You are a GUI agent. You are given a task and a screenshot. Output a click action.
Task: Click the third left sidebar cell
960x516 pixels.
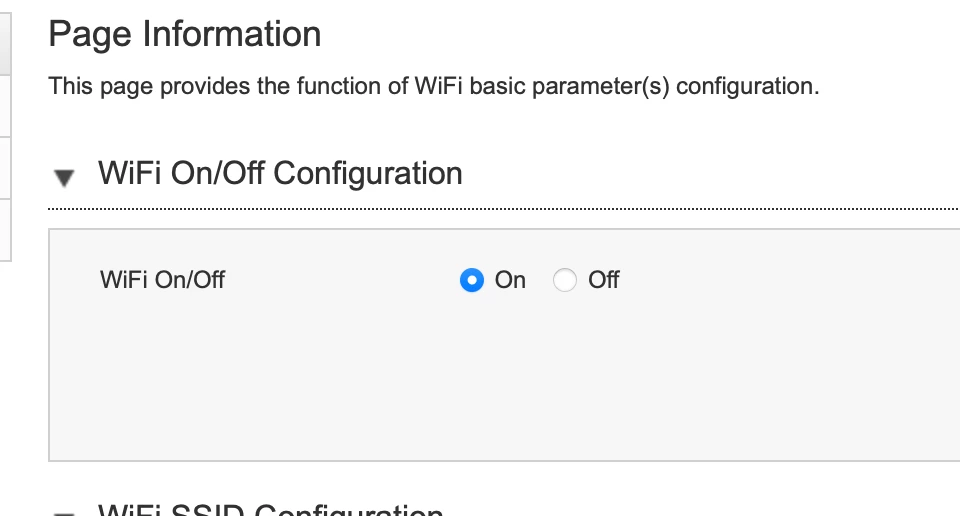tap(5, 167)
